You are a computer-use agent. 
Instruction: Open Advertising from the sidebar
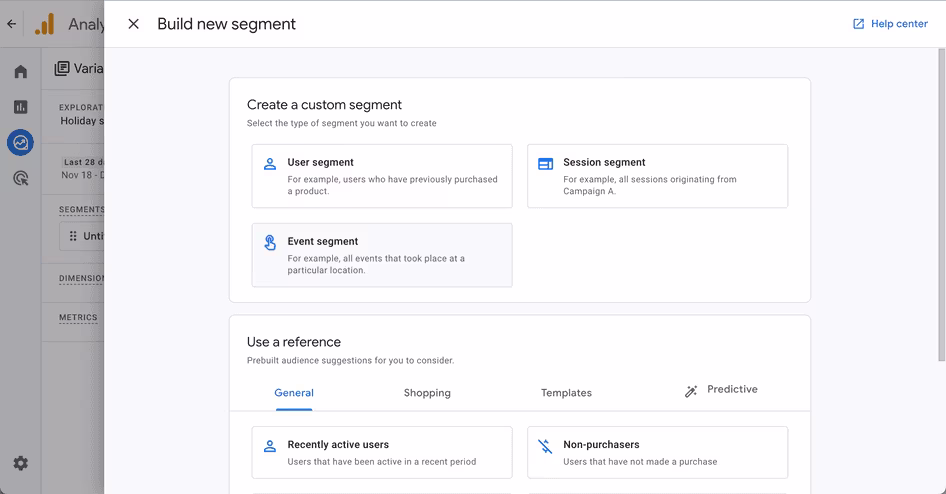pos(21,179)
